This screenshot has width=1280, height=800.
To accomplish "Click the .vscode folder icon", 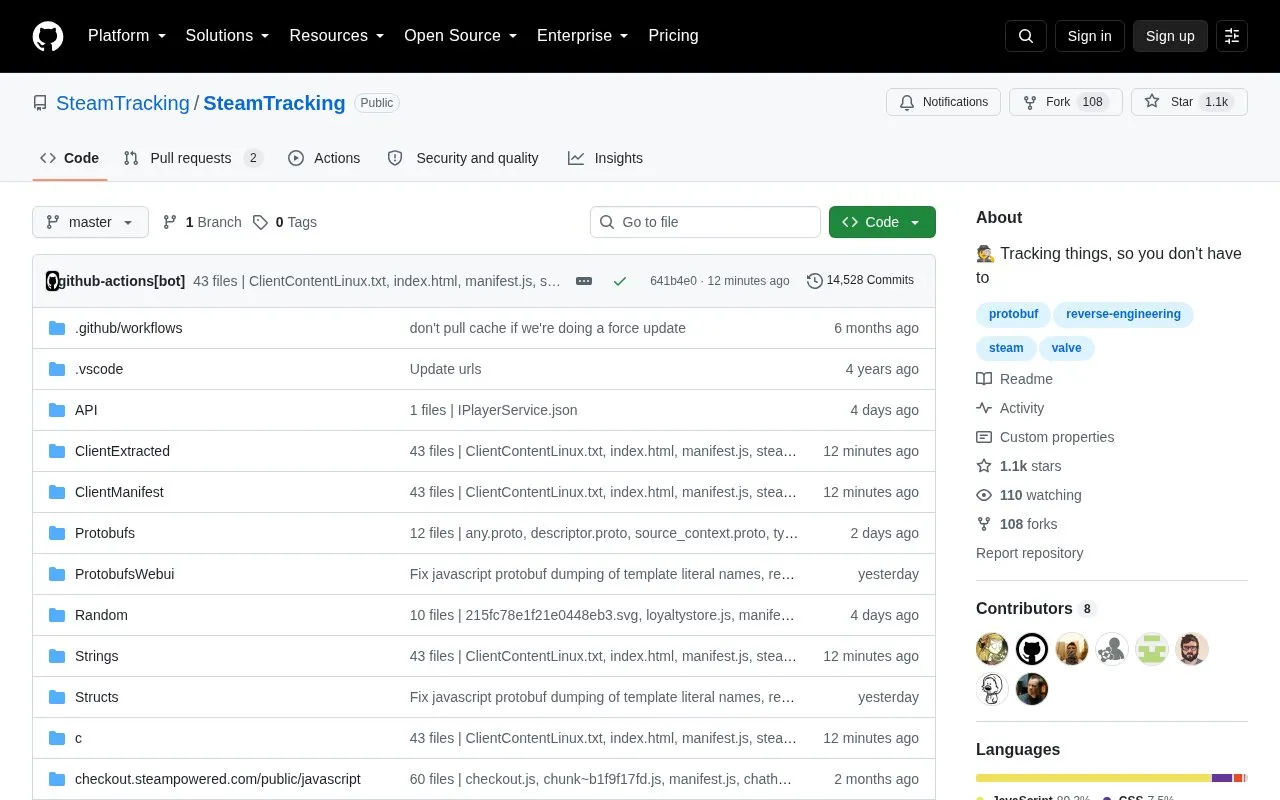I will pyautogui.click(x=57, y=369).
